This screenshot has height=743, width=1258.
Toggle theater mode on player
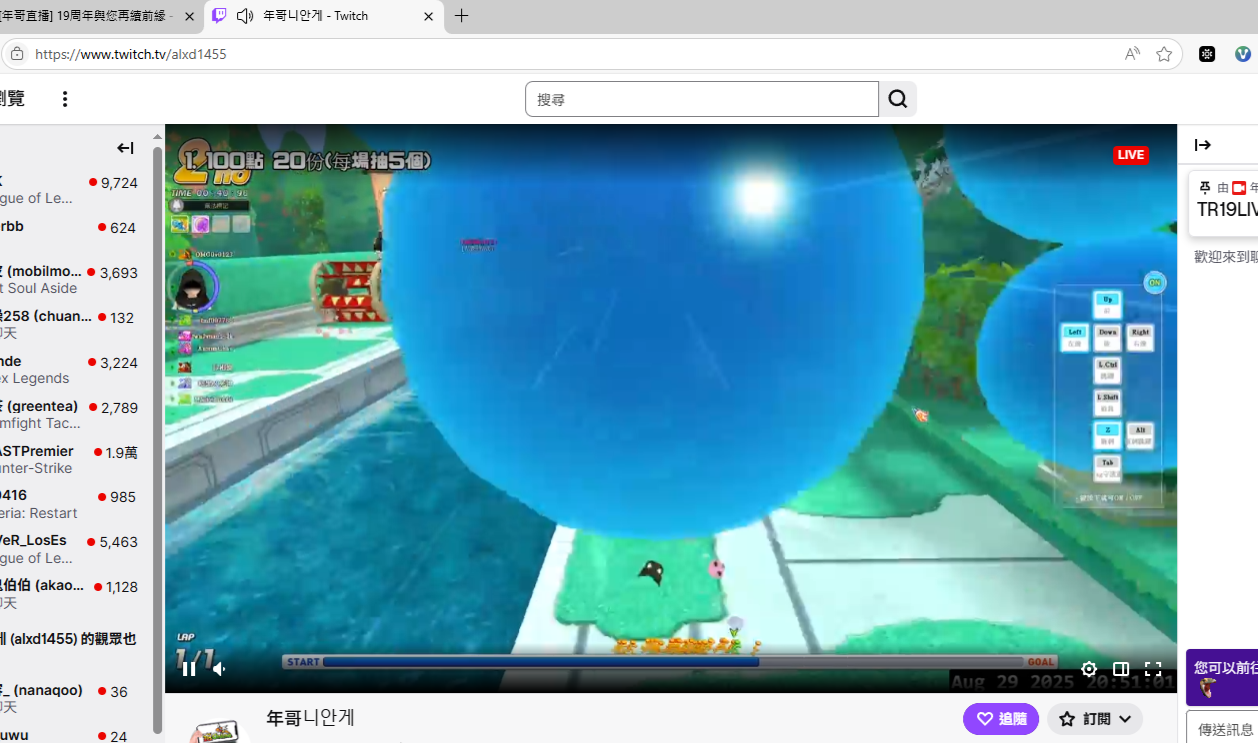click(x=1121, y=669)
